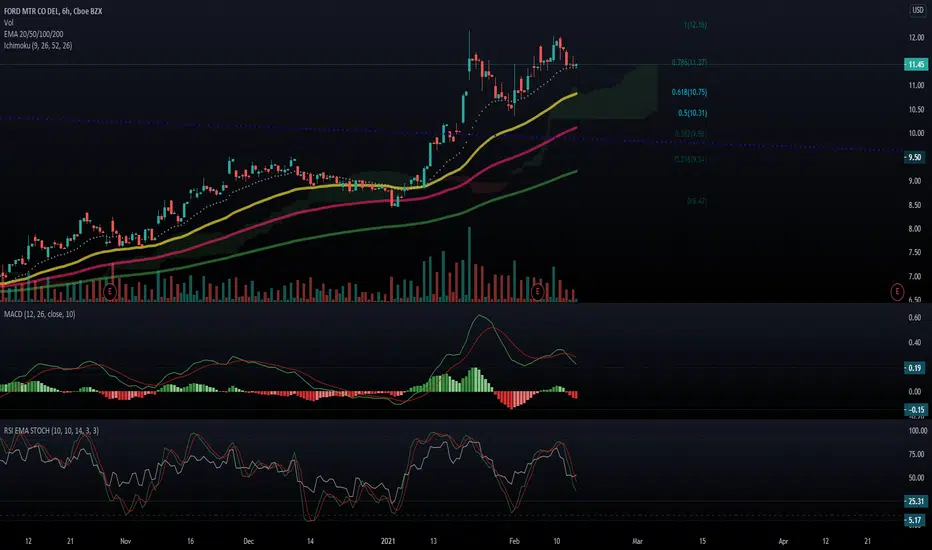Viewport: 932px width, 550px height.
Task: Click the 9.50 price line label
Action: pyautogui.click(x=916, y=158)
